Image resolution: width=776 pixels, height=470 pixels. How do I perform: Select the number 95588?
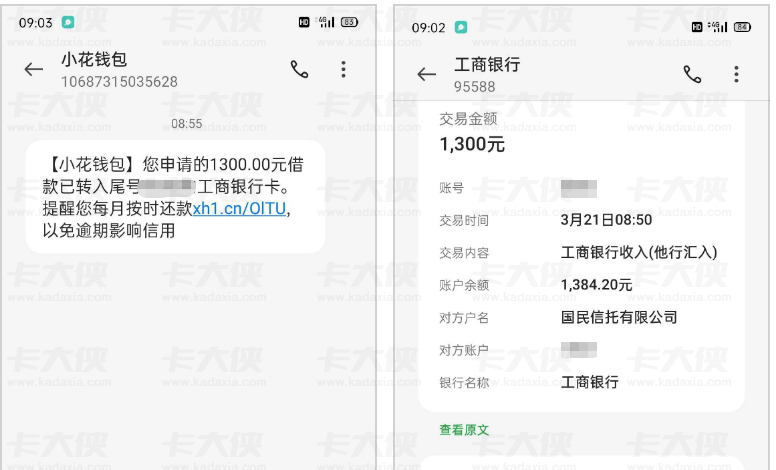(x=475, y=87)
